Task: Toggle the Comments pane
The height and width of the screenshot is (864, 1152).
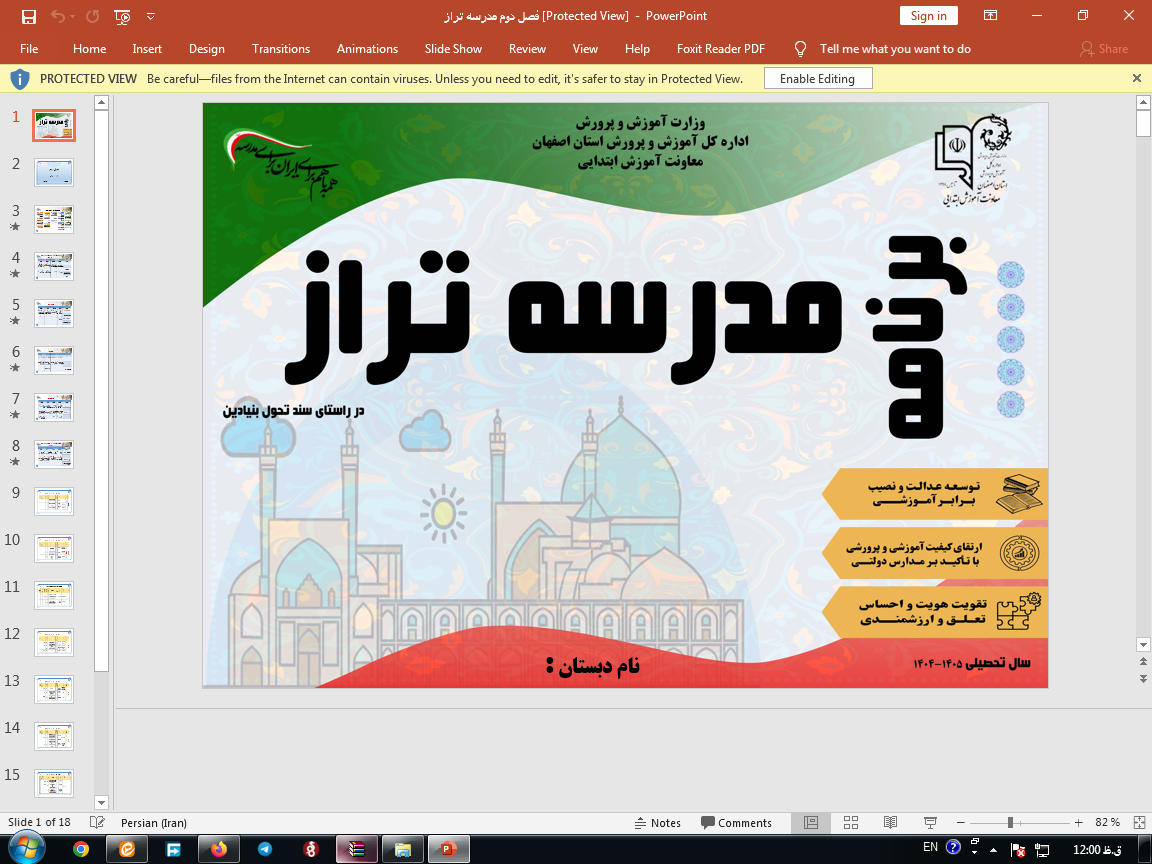Action: tap(736, 823)
